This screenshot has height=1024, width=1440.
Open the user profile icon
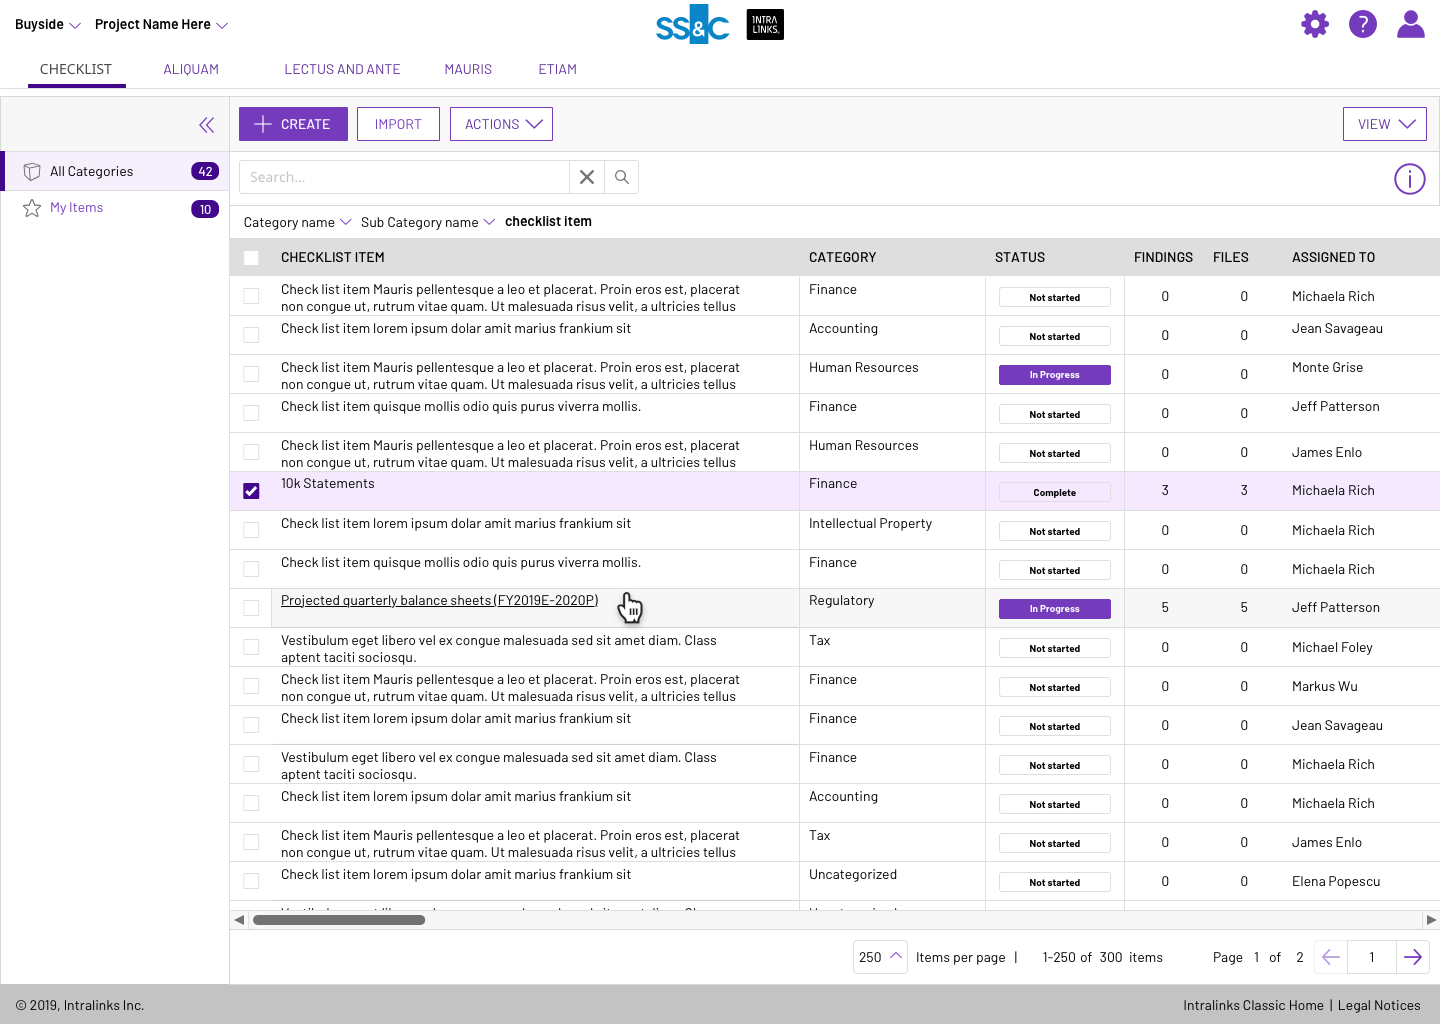click(x=1411, y=24)
